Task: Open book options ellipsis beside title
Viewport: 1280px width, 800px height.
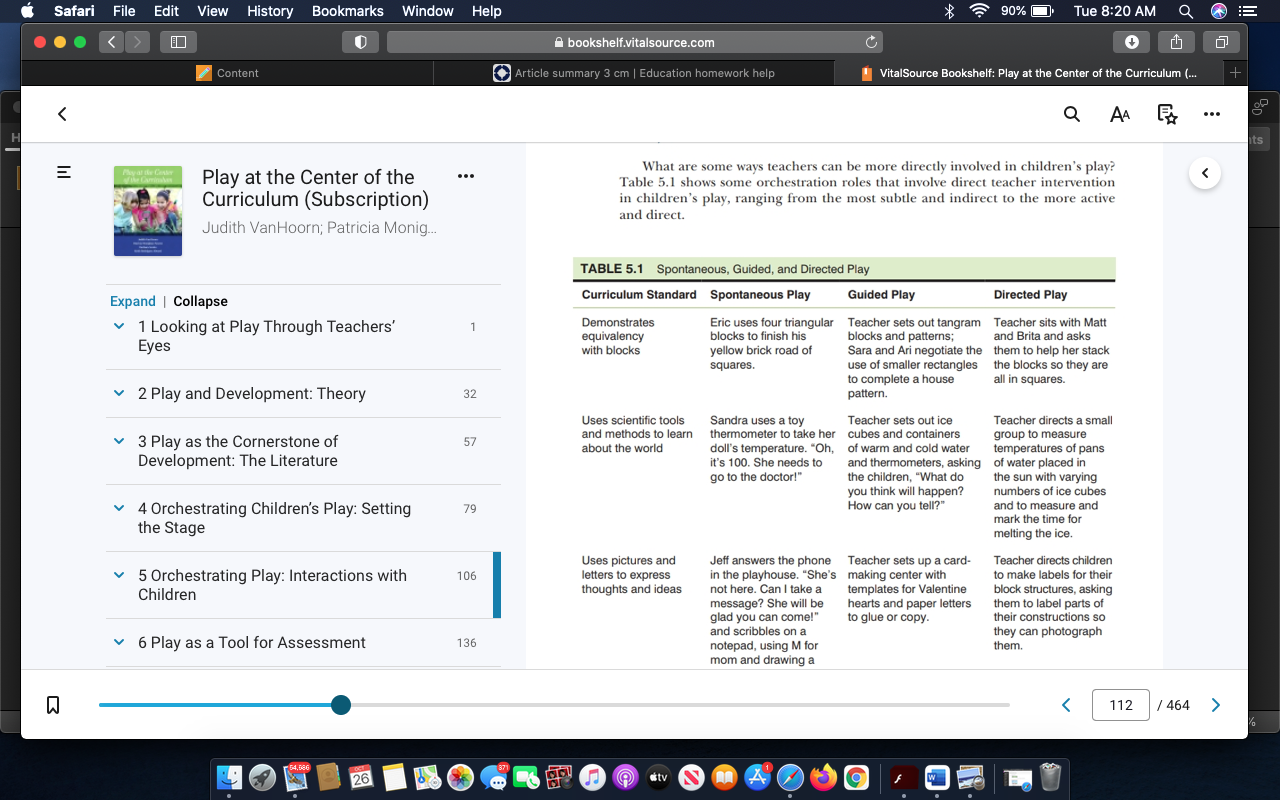Action: click(465, 176)
